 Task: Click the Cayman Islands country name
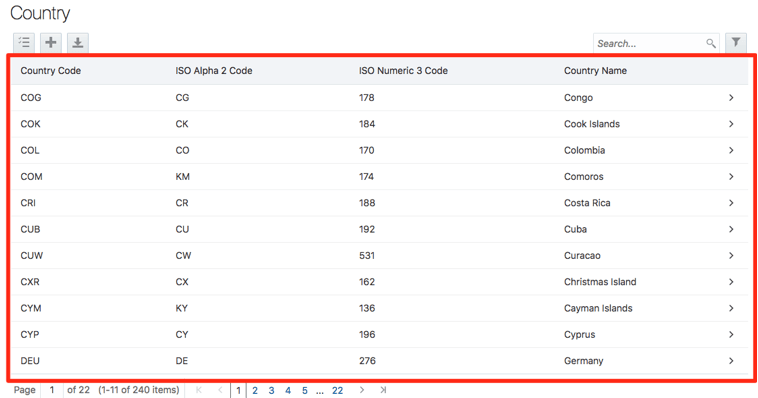click(x=598, y=308)
